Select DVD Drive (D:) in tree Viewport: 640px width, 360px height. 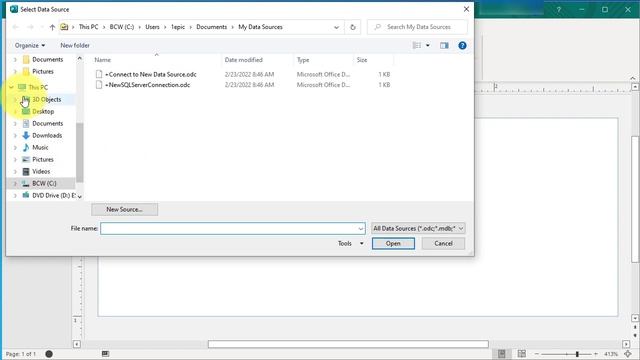[53, 196]
